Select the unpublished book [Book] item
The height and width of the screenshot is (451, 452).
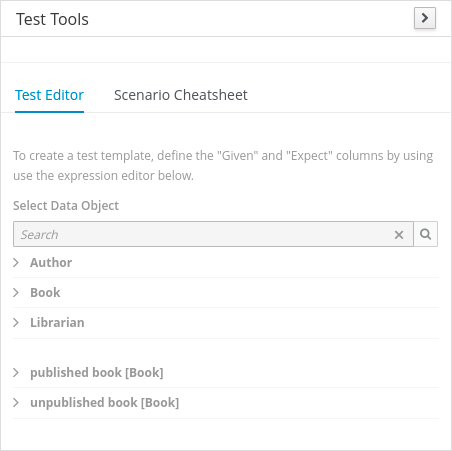pos(105,403)
